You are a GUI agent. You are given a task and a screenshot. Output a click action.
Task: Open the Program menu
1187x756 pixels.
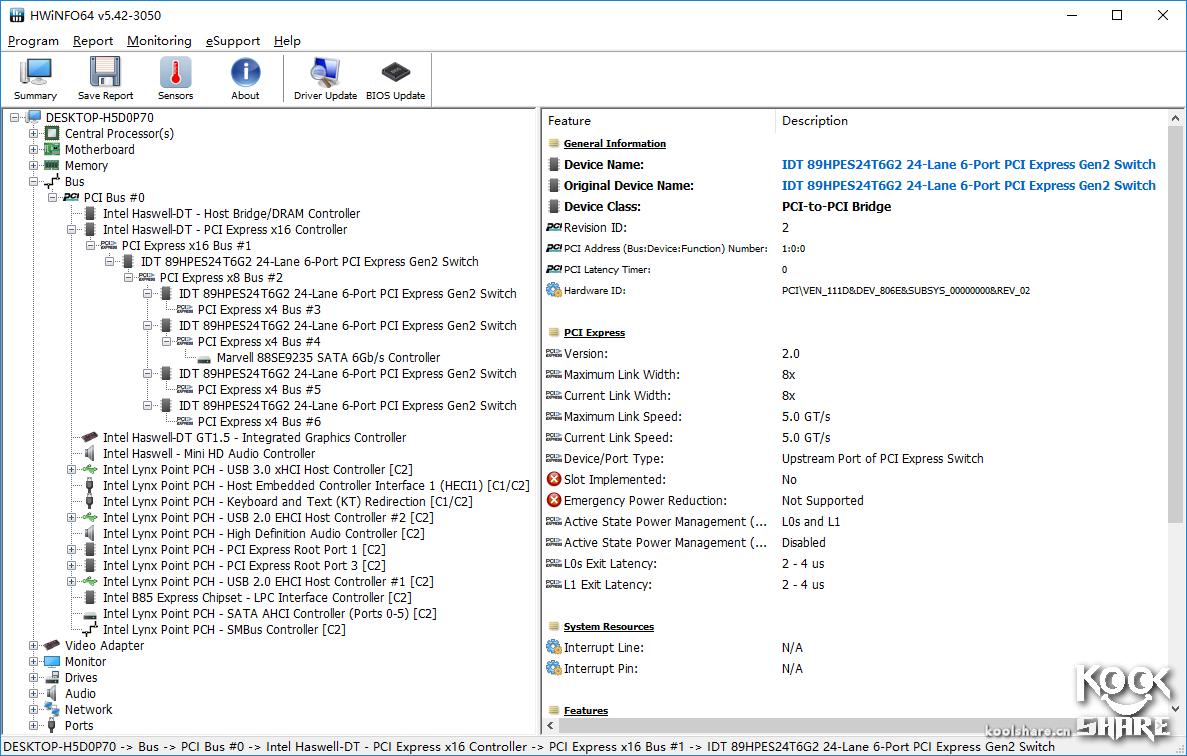[33, 41]
